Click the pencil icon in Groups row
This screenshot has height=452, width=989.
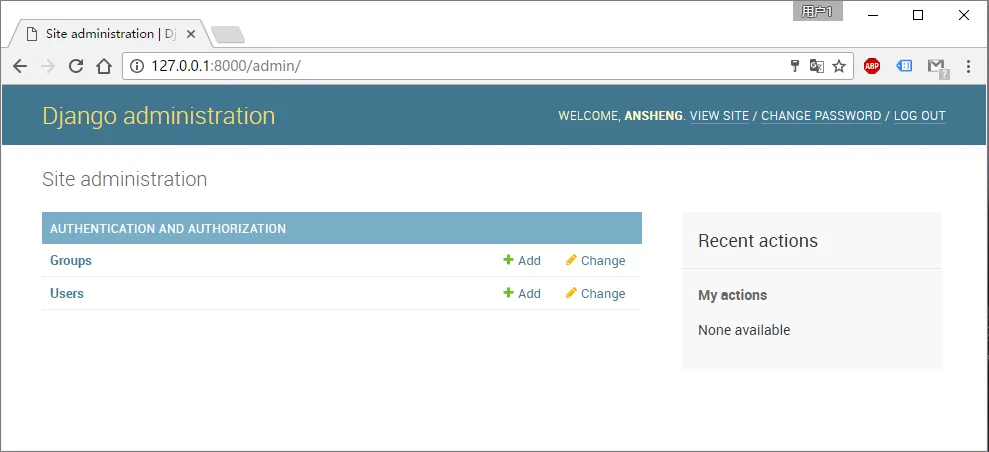click(x=571, y=260)
